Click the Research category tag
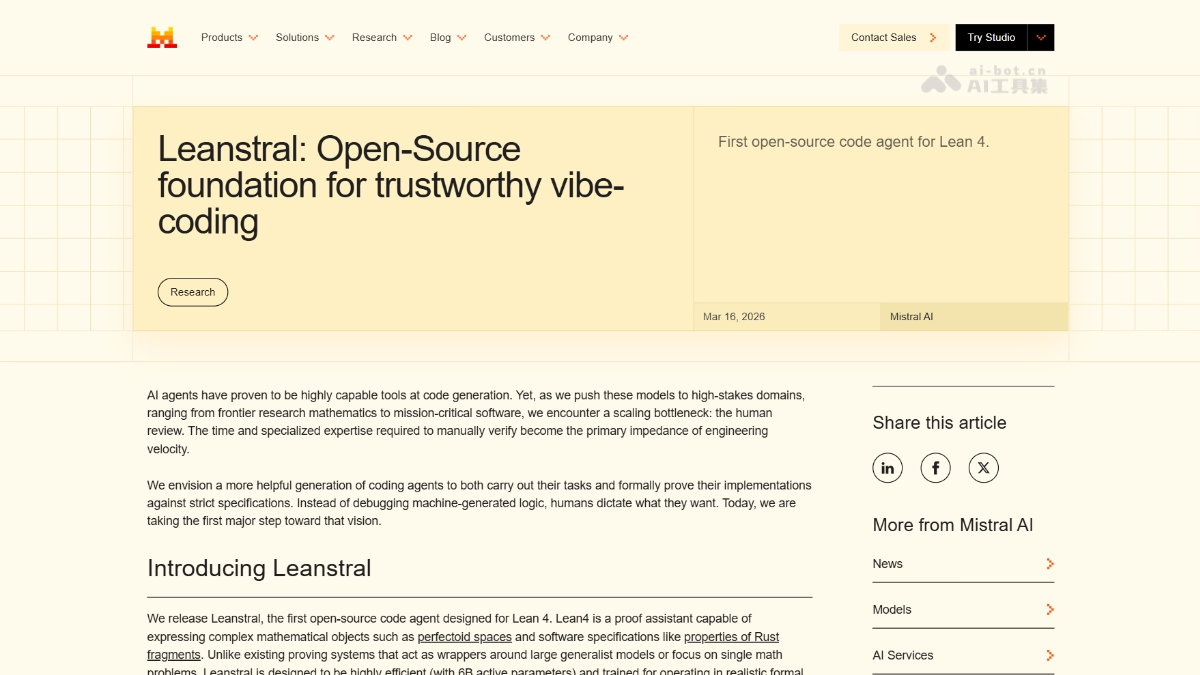Viewport: 1200px width, 675px height. click(193, 292)
